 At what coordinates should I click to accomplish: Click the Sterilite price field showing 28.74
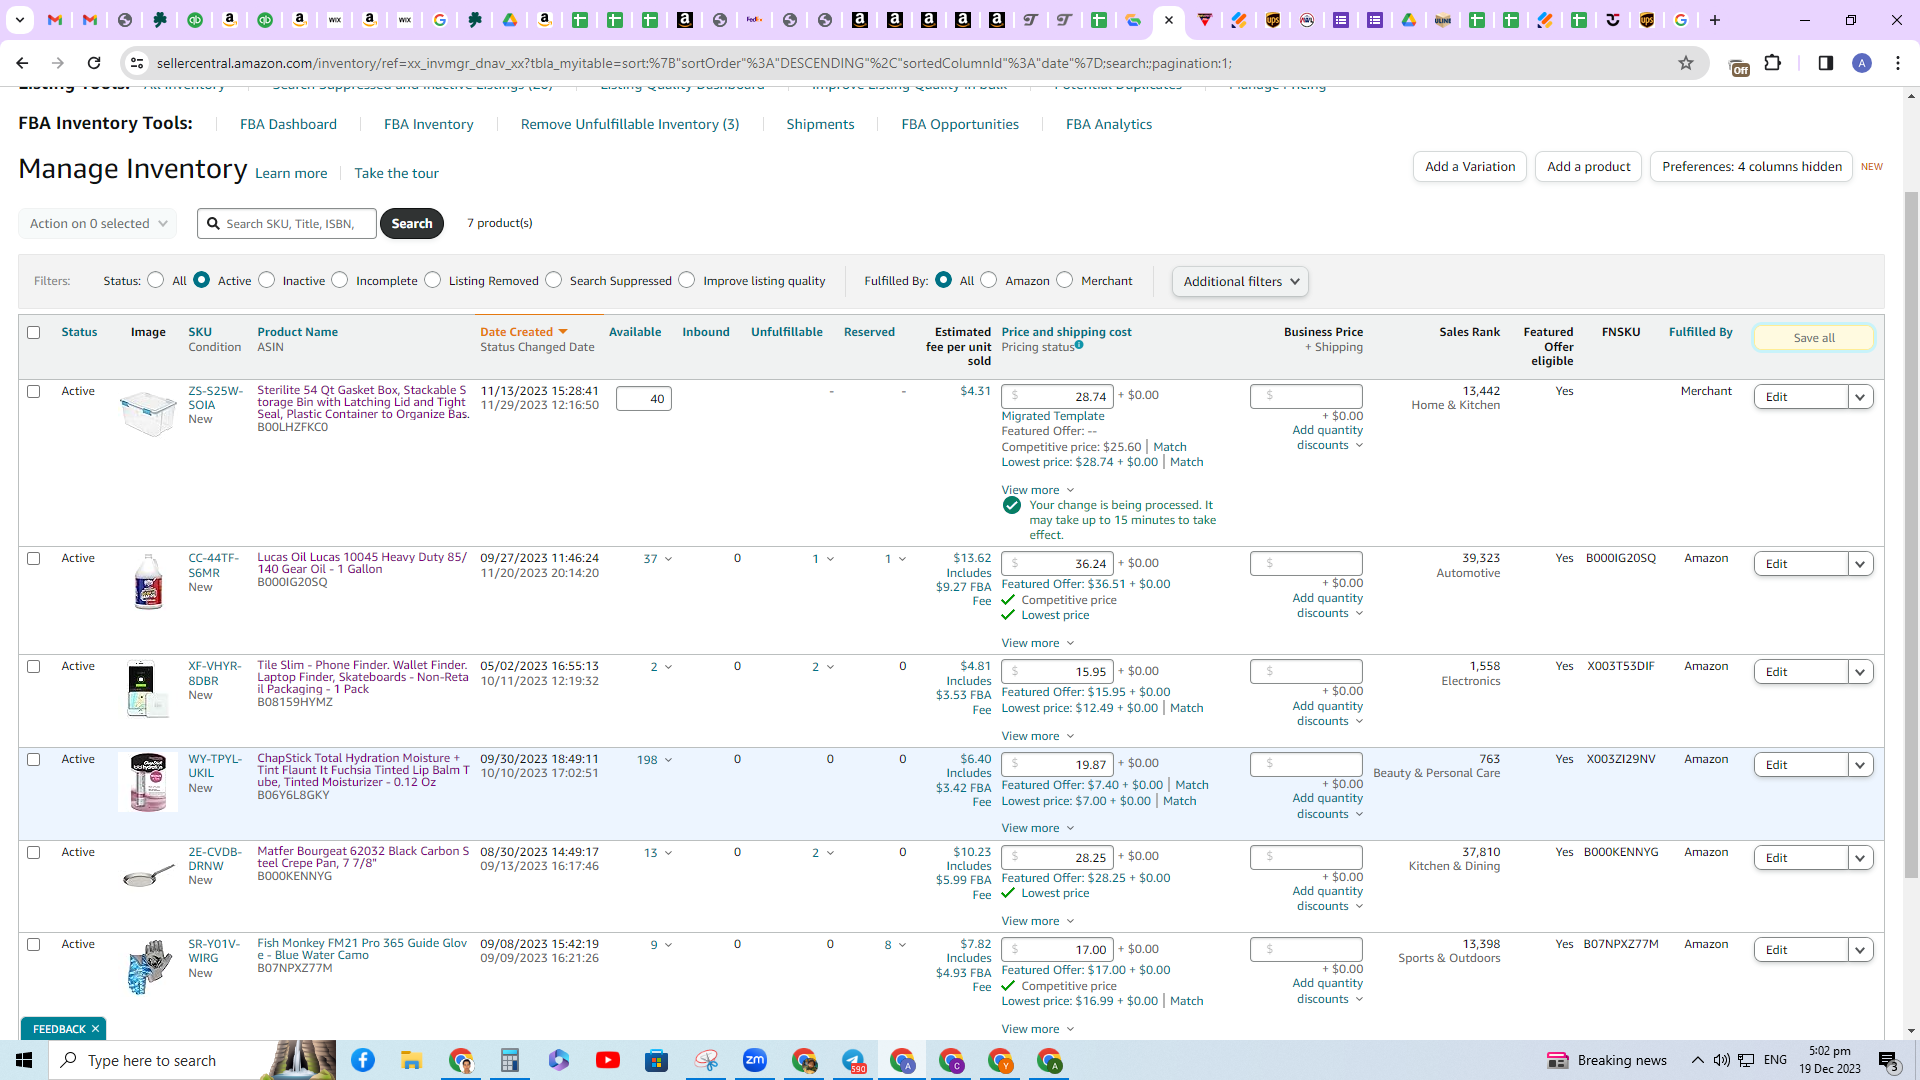click(x=1058, y=396)
